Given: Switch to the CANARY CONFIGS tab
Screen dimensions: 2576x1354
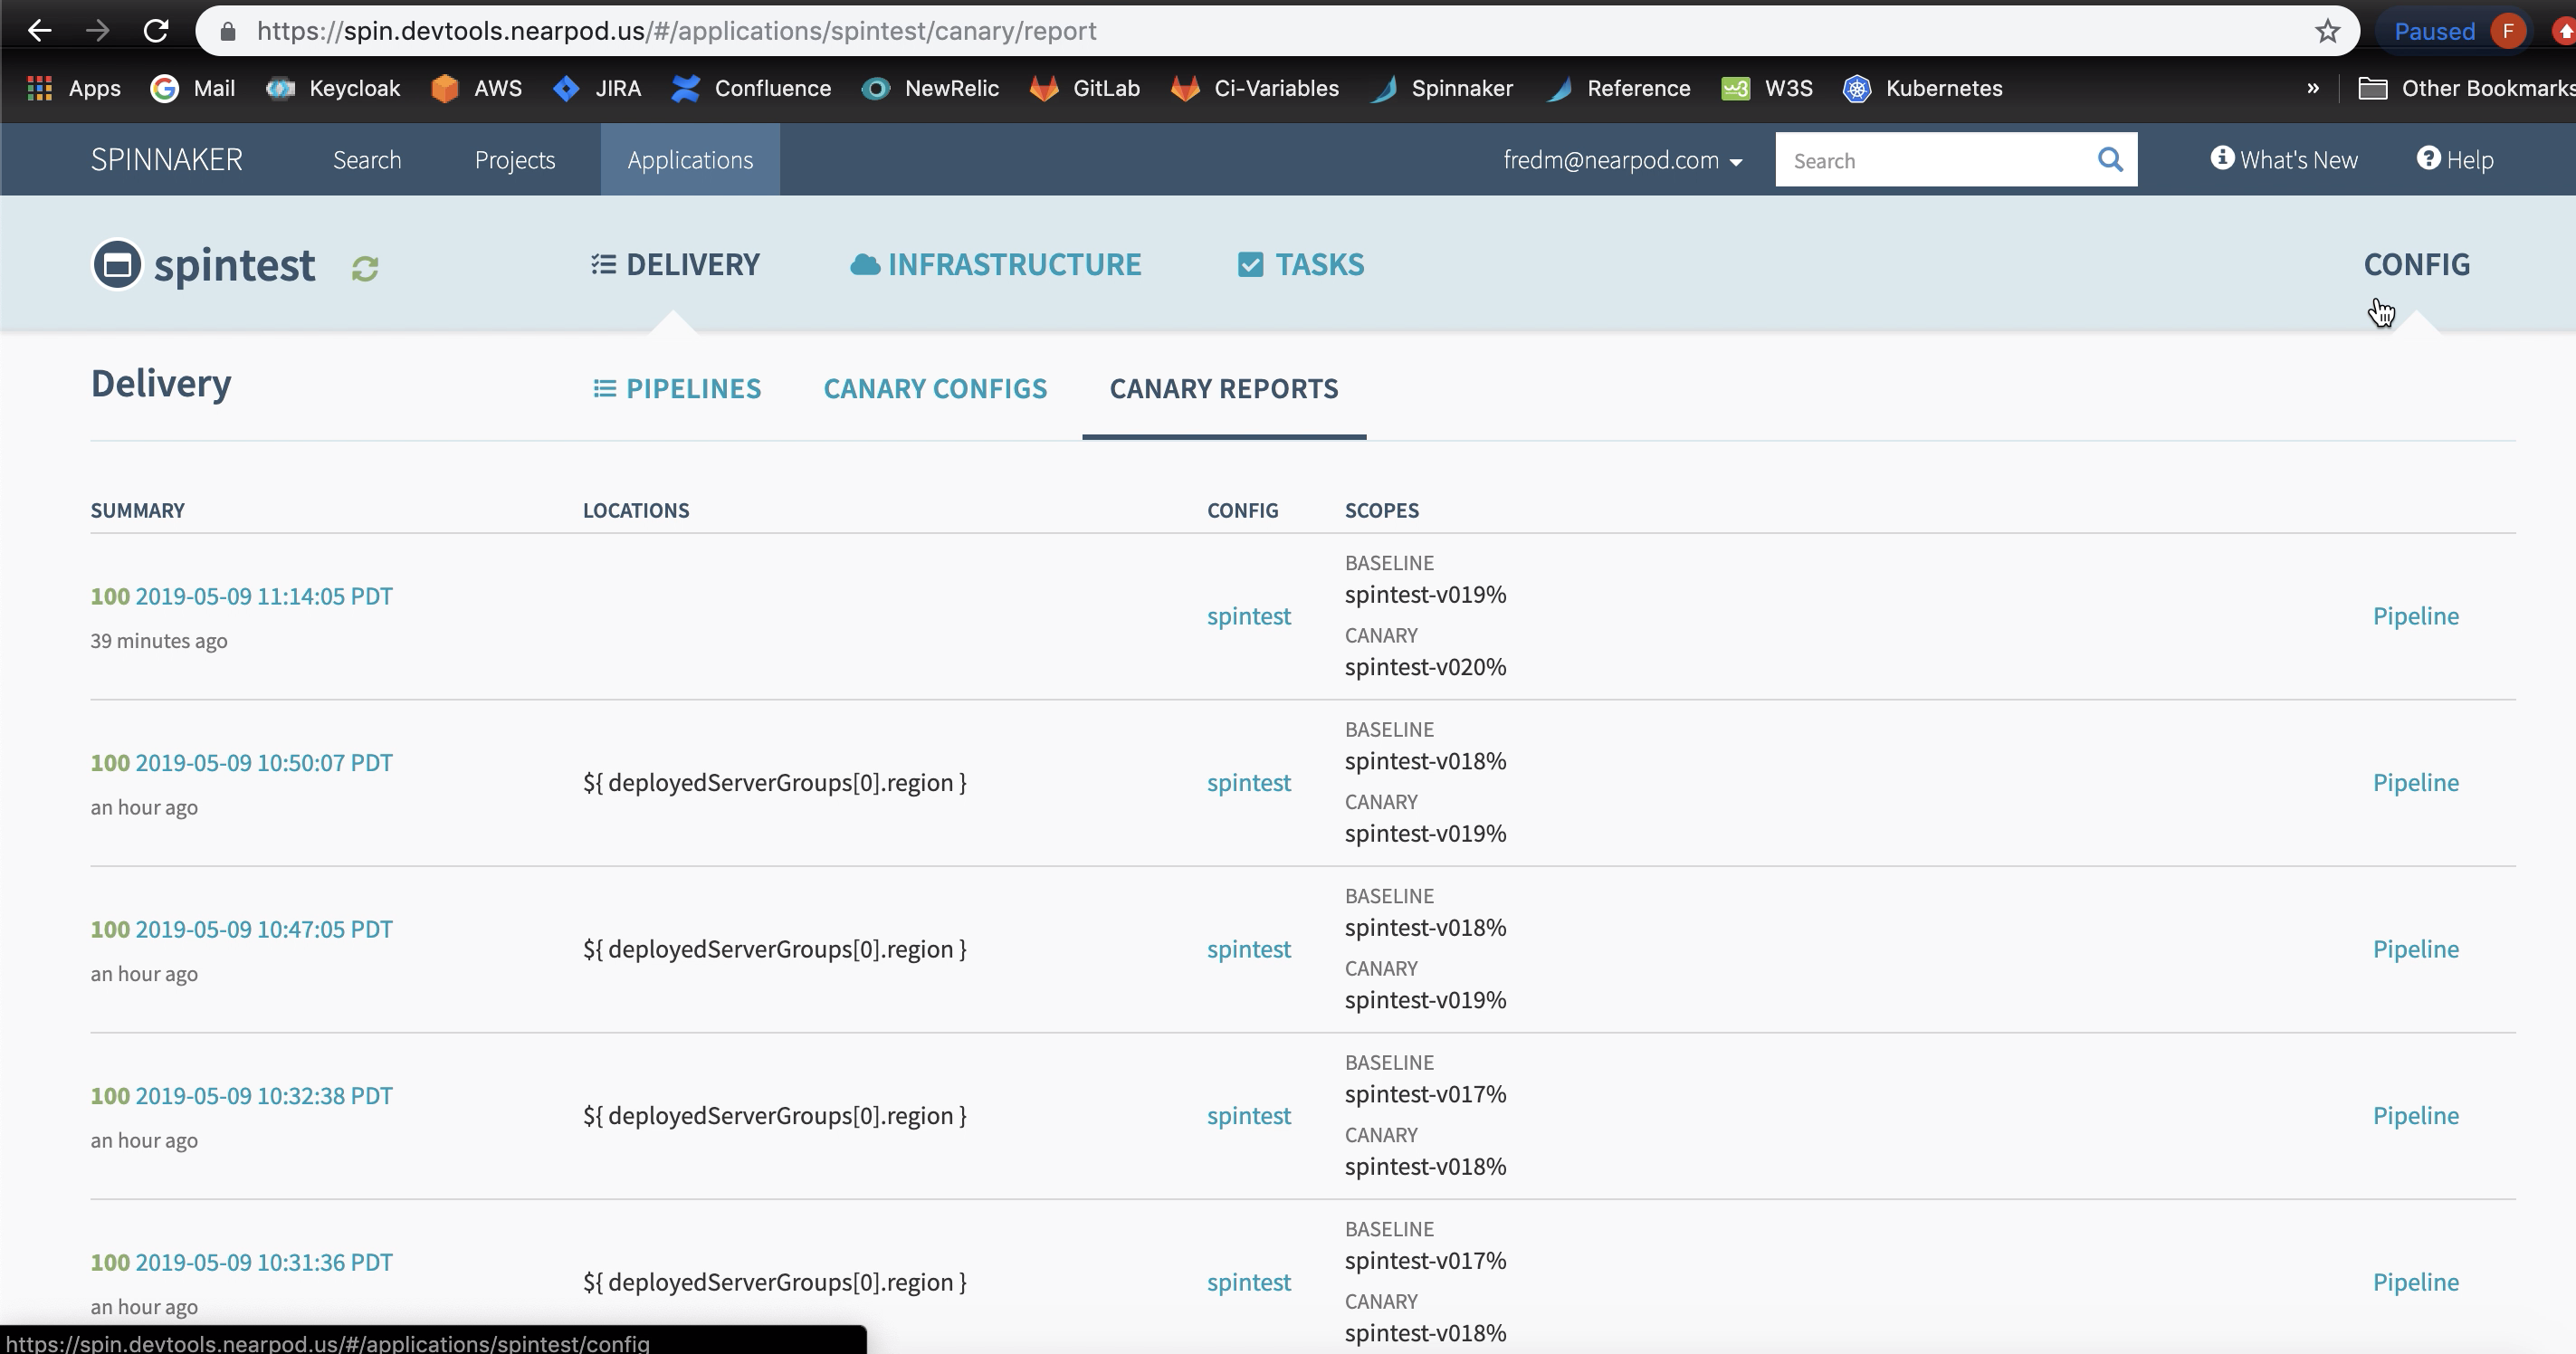Looking at the screenshot, I should point(935,389).
